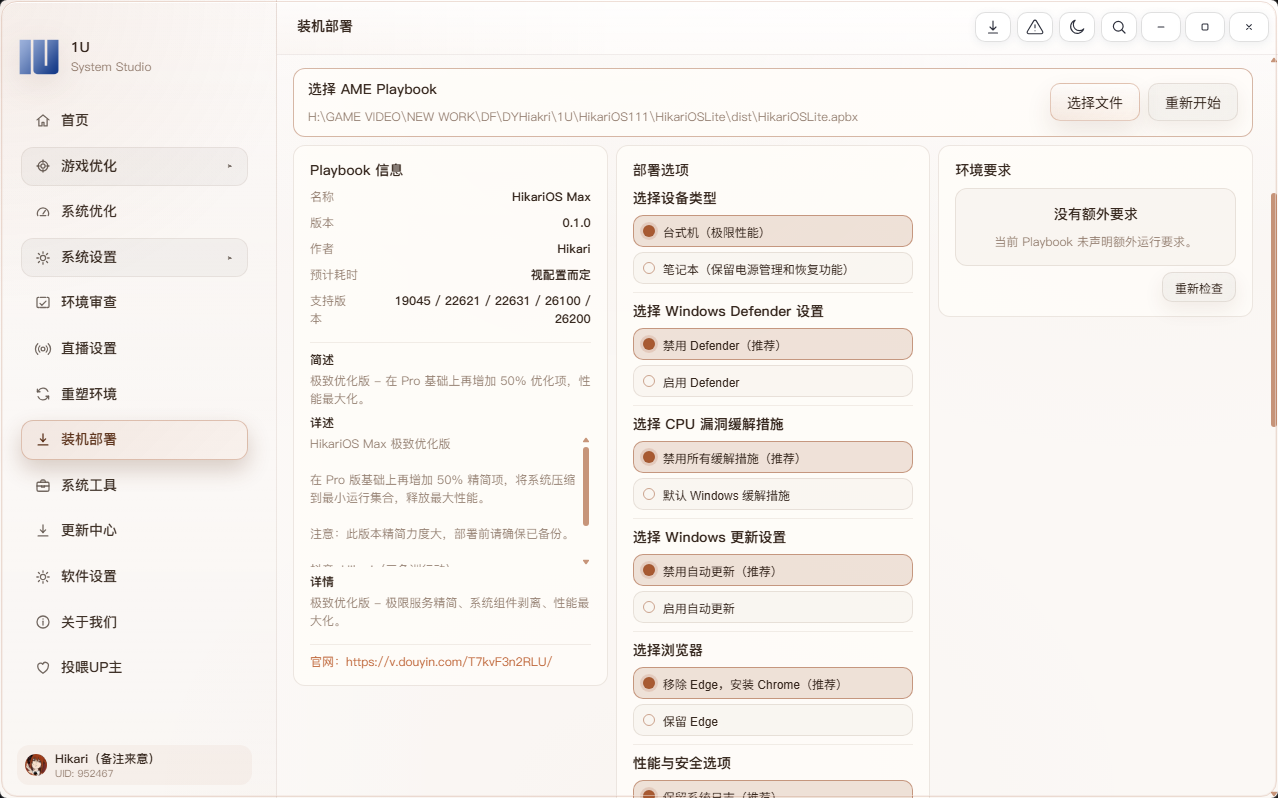
Task: Open search with the magnifier icon
Action: (1119, 27)
